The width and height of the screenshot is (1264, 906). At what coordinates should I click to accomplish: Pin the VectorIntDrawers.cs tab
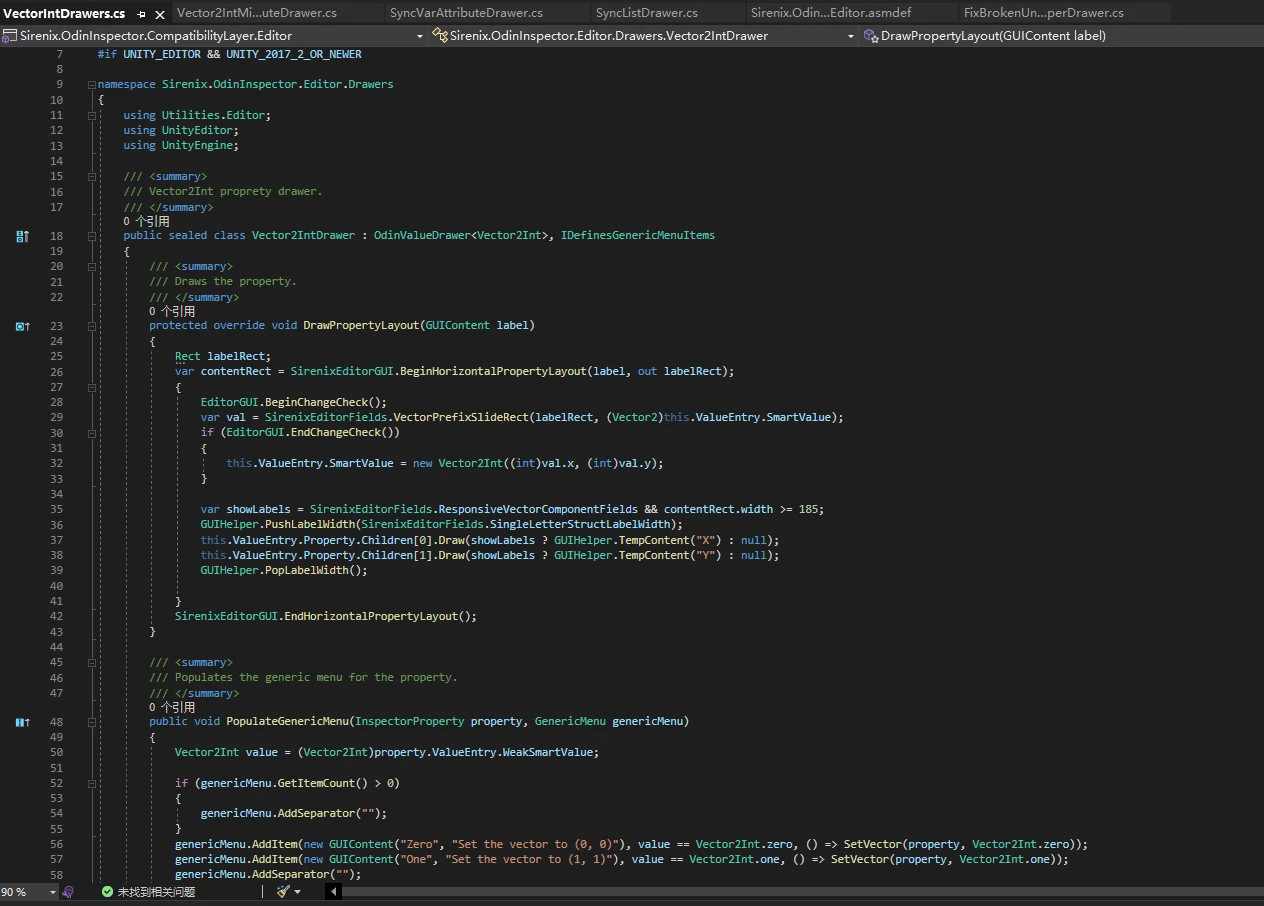(x=141, y=14)
